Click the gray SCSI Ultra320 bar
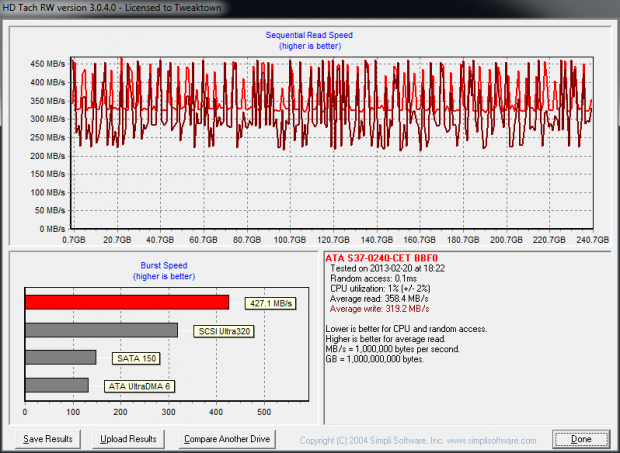 [100, 330]
